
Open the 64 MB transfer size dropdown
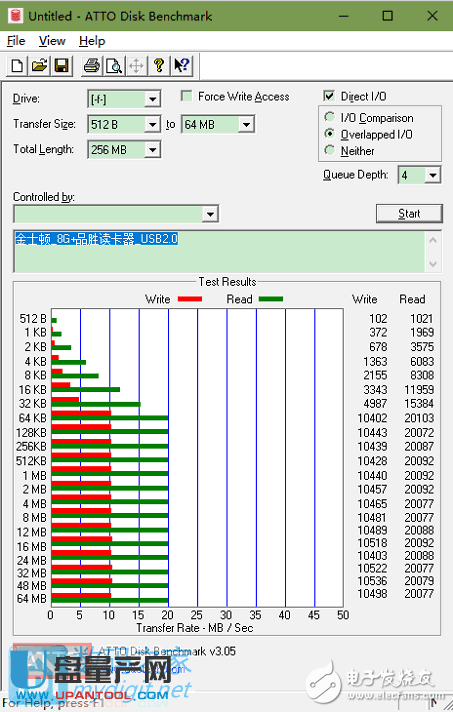click(246, 124)
